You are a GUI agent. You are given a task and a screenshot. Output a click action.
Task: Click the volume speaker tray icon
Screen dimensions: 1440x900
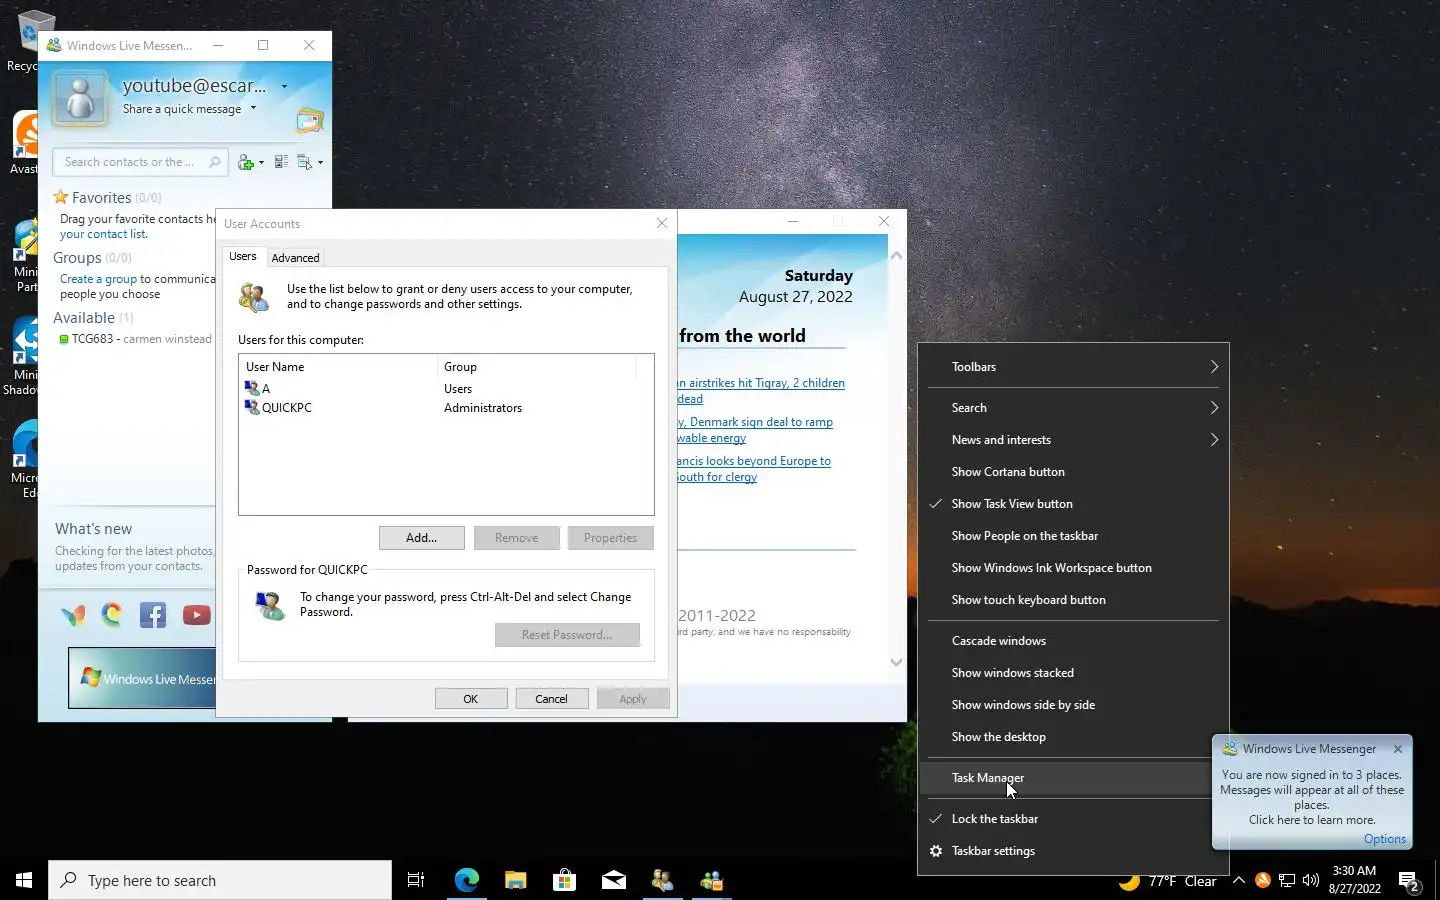click(1311, 881)
